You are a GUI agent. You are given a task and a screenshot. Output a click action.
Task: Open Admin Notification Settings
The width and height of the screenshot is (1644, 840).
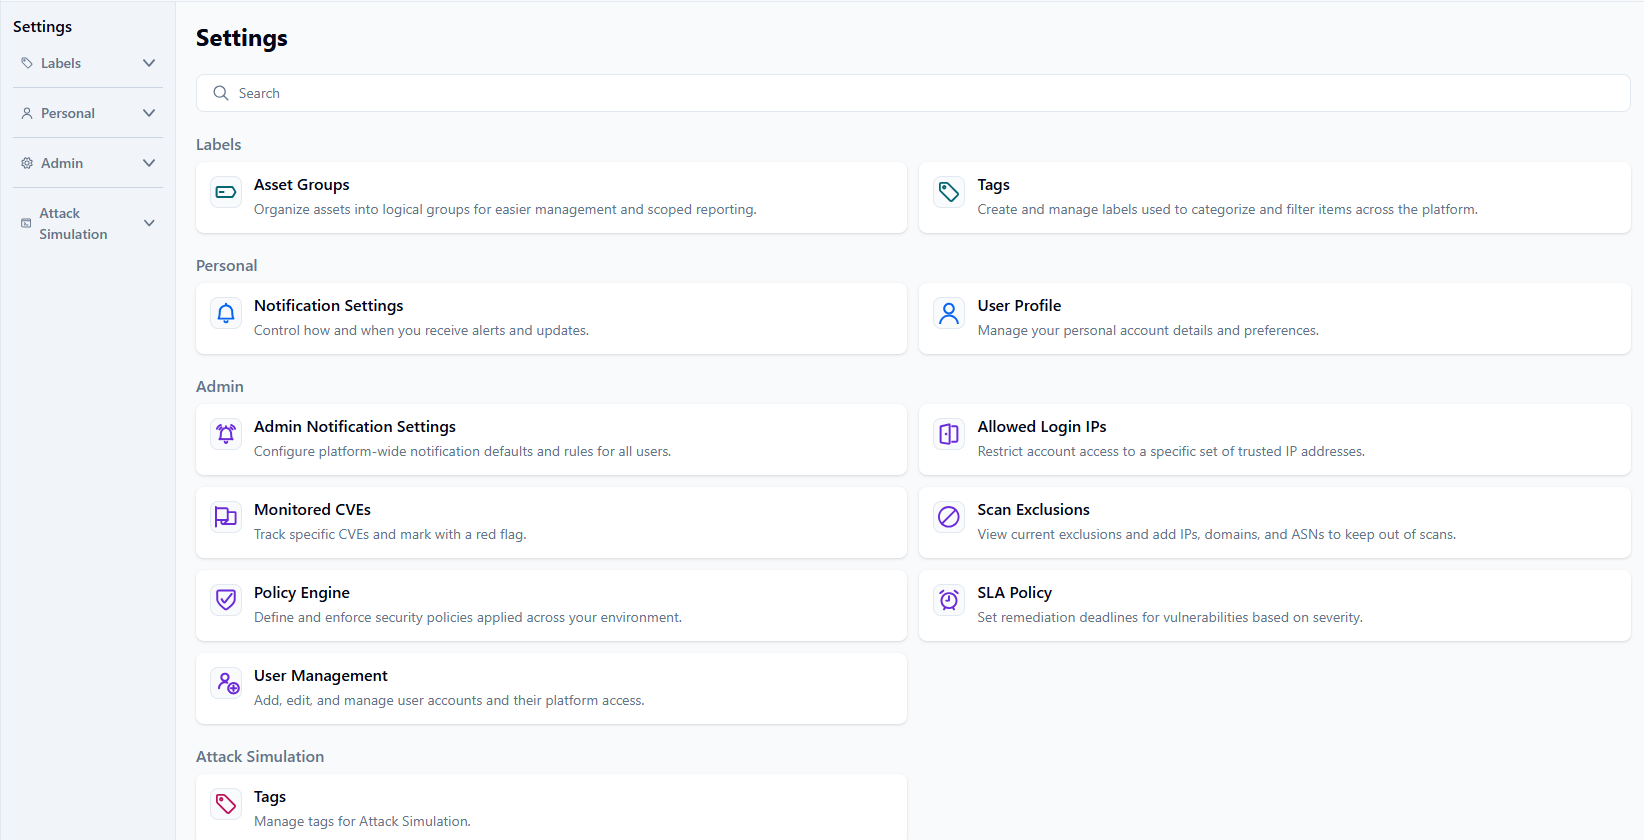click(x=551, y=440)
